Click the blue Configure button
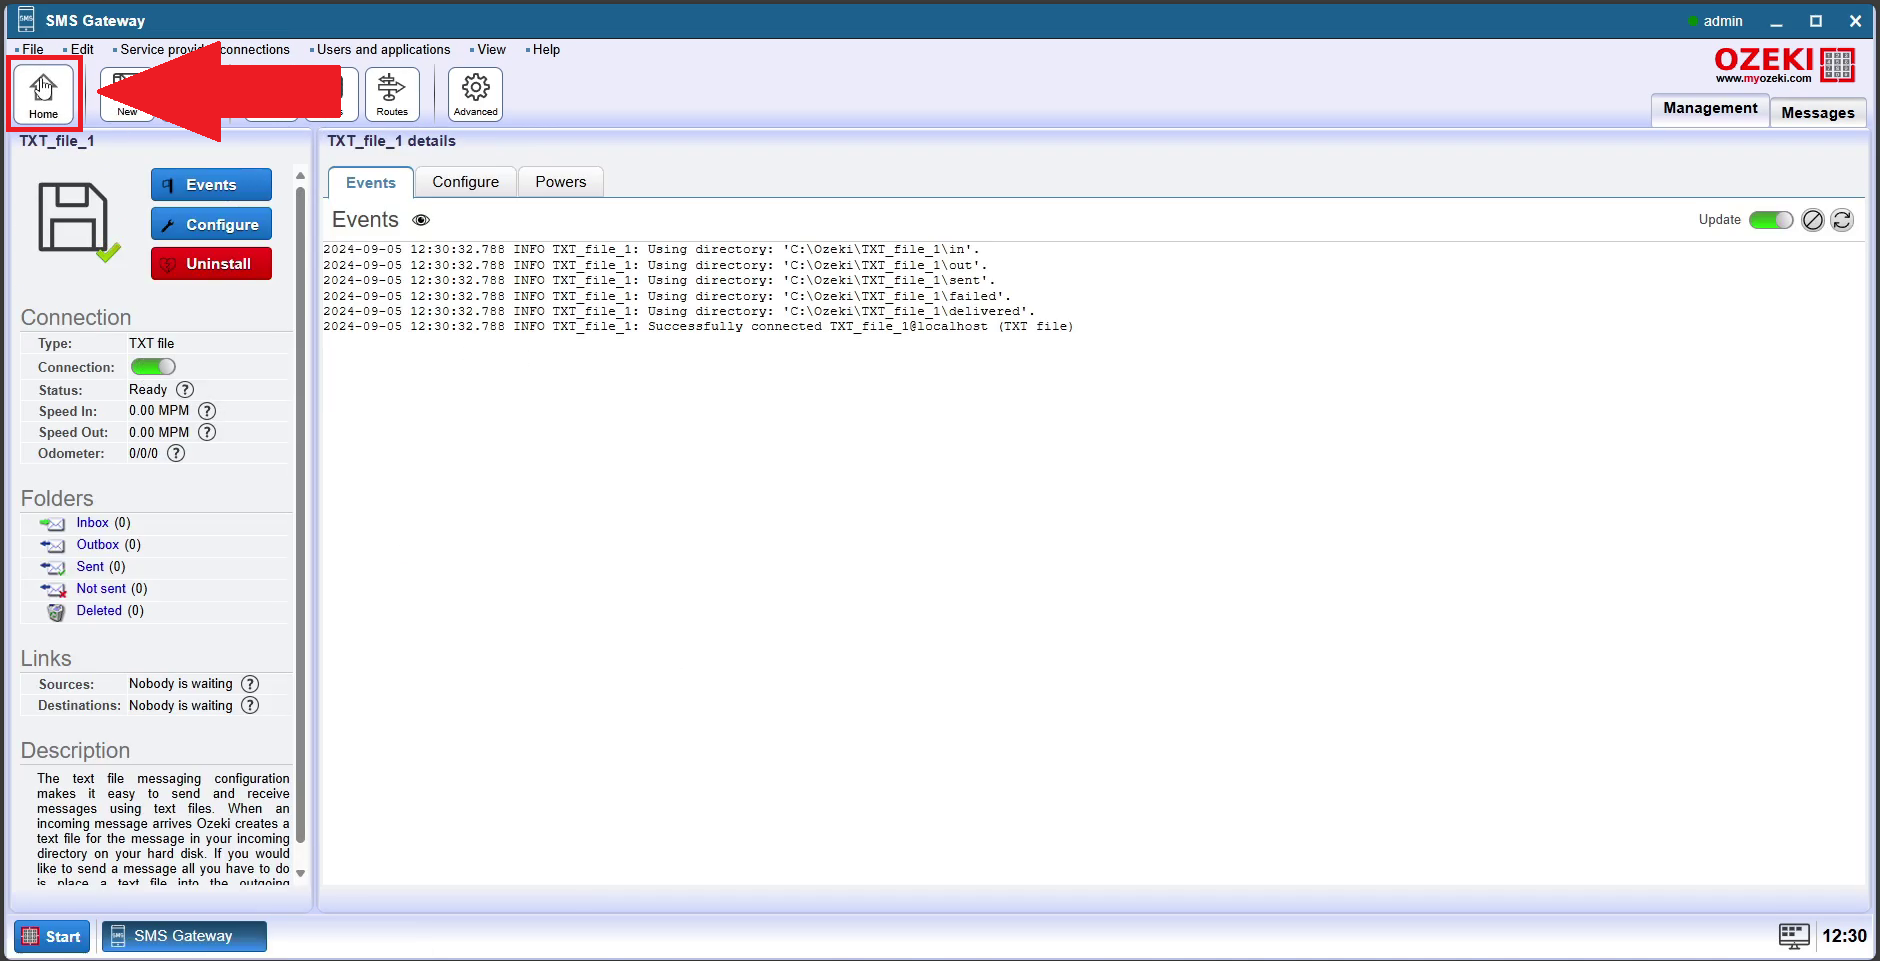This screenshot has height=961, width=1880. pyautogui.click(x=211, y=224)
